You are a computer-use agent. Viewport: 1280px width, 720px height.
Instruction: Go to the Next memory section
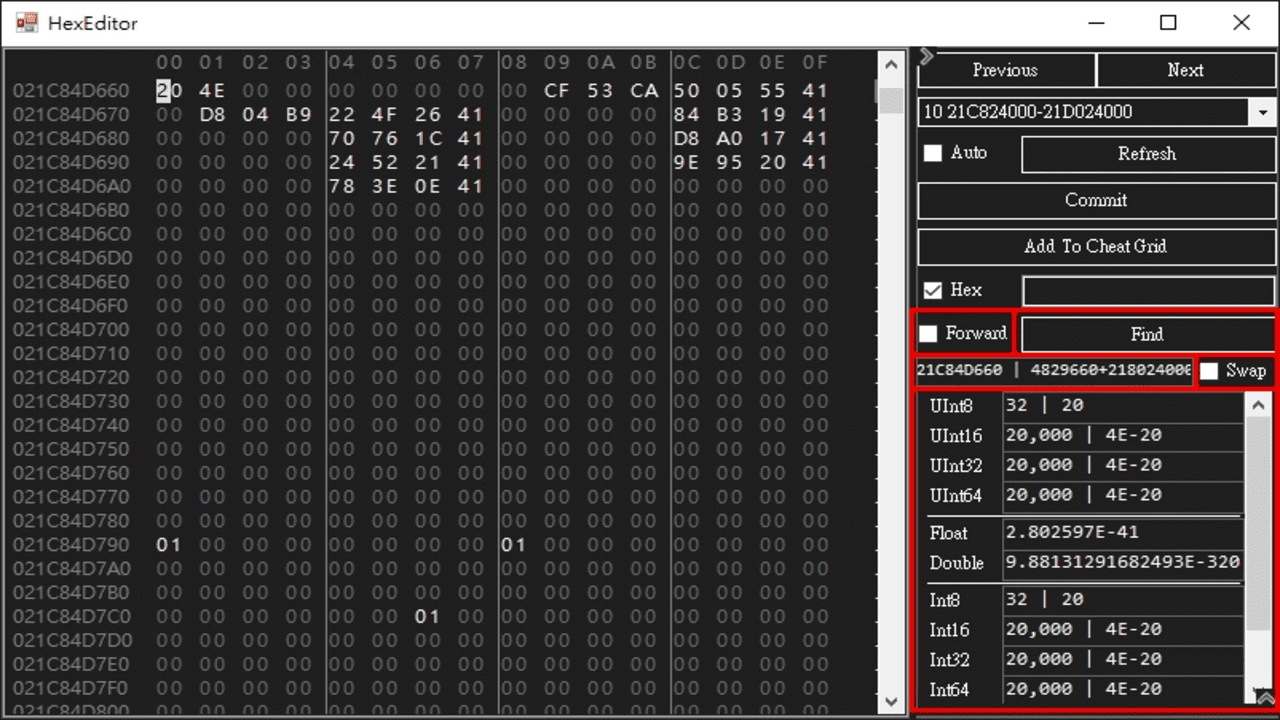[x=1185, y=70]
